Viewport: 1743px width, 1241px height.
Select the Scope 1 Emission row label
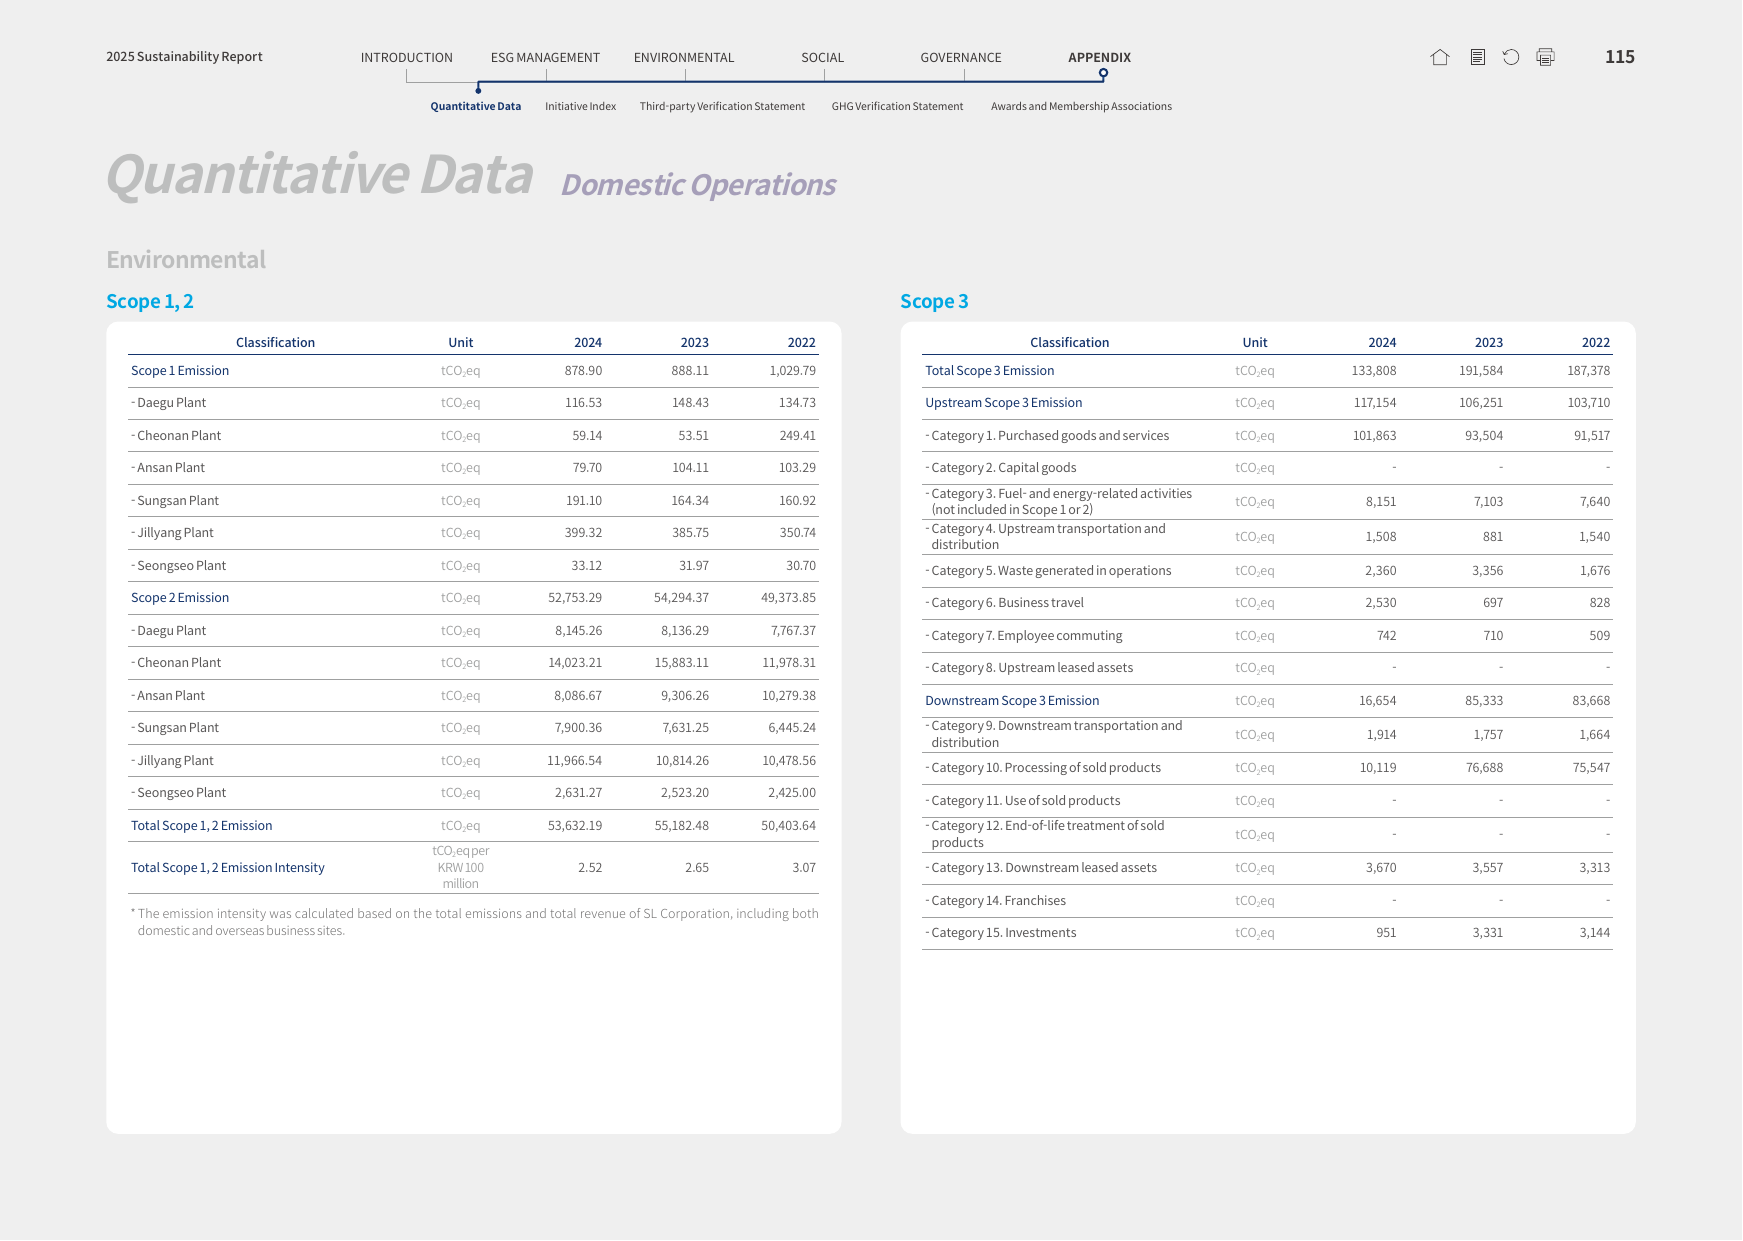[180, 371]
